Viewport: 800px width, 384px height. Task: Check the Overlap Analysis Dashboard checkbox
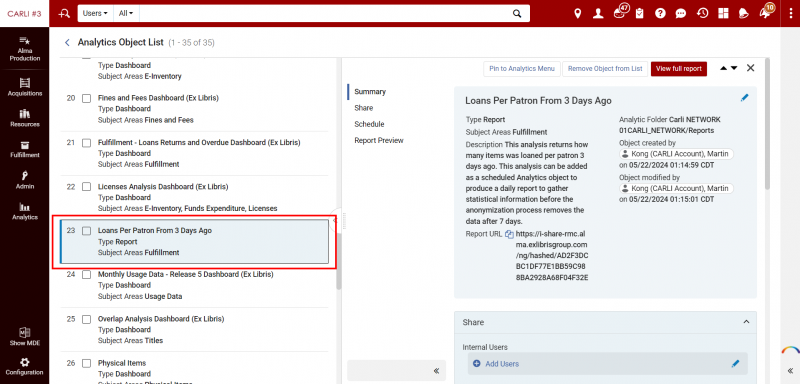(87, 319)
